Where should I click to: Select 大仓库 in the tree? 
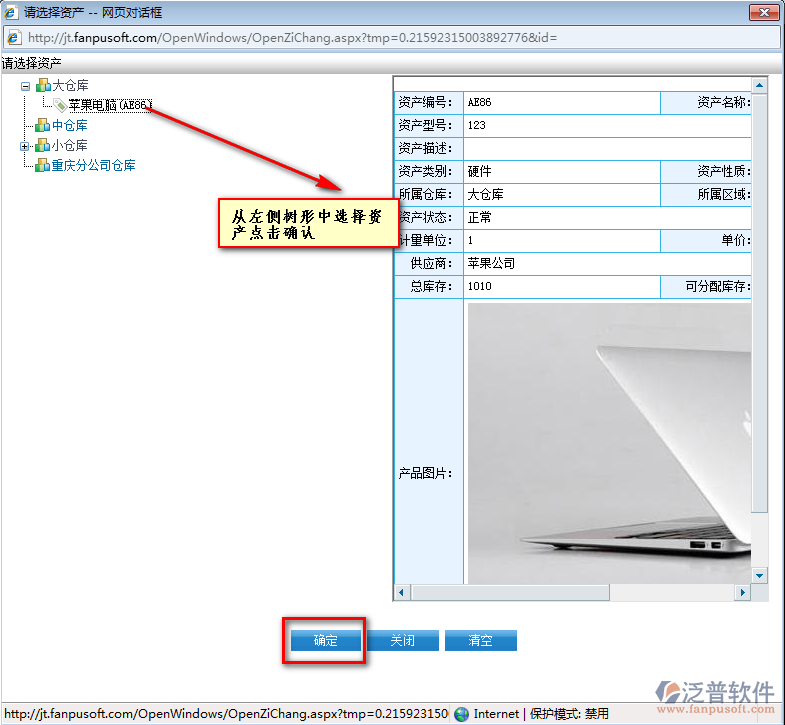[x=70, y=85]
